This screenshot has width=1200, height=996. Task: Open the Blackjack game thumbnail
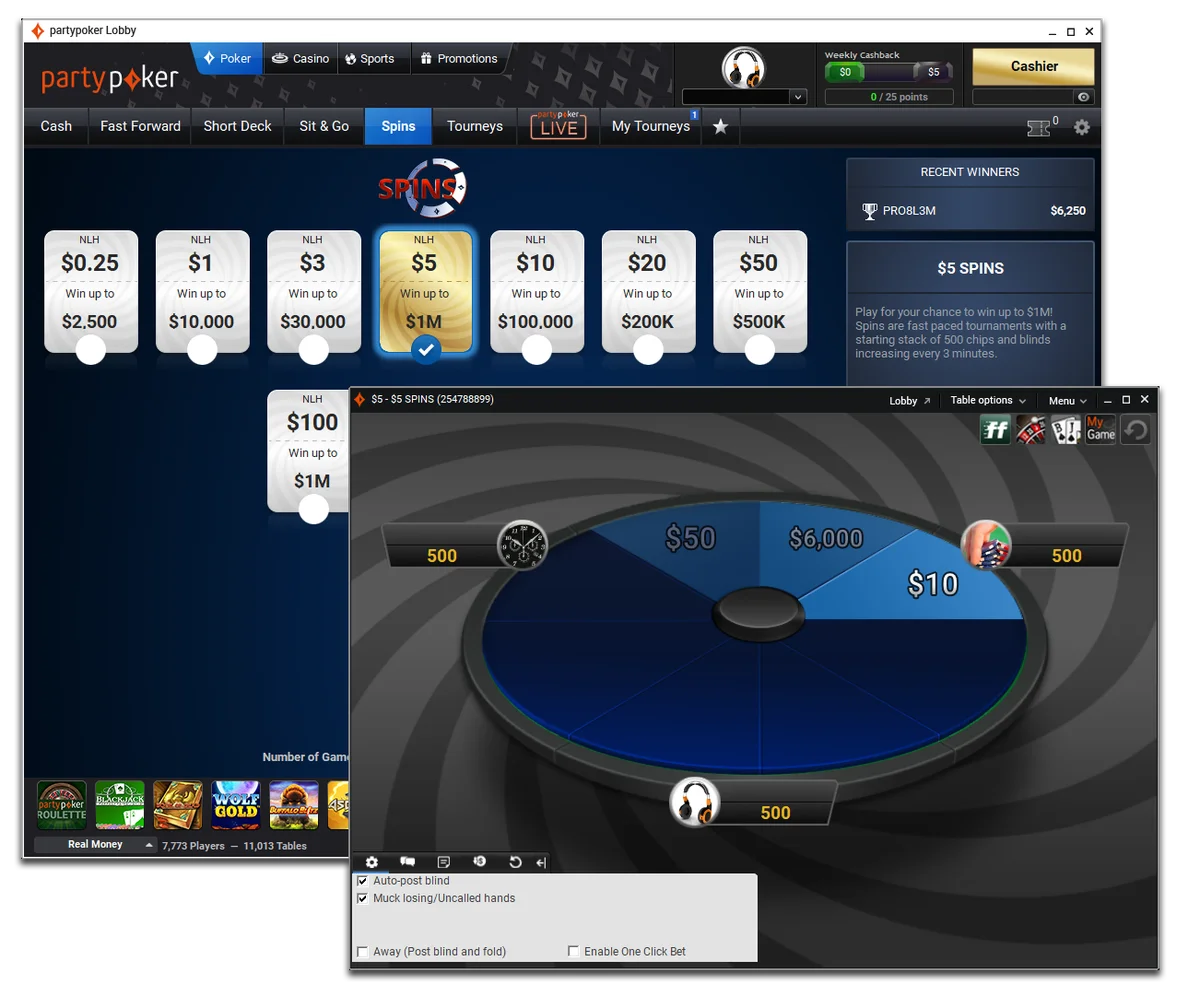pyautogui.click(x=120, y=806)
